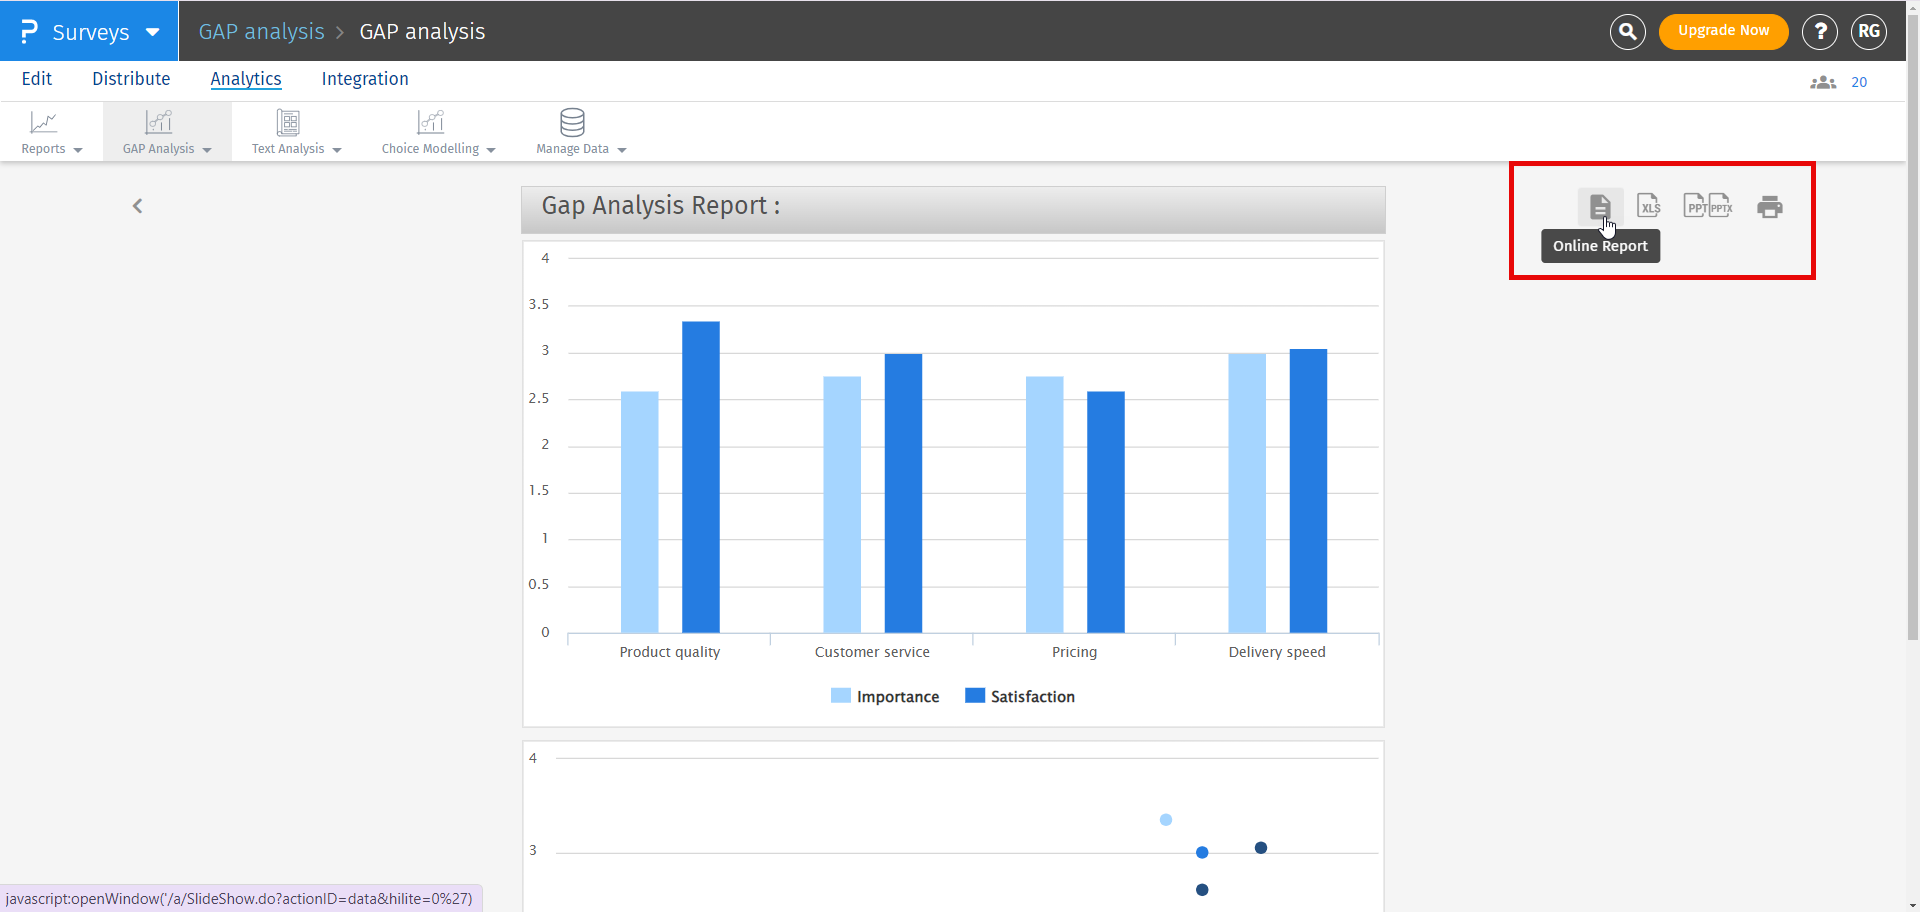Export the report as XLS
Screen dimensions: 1920x912
[1648, 206]
